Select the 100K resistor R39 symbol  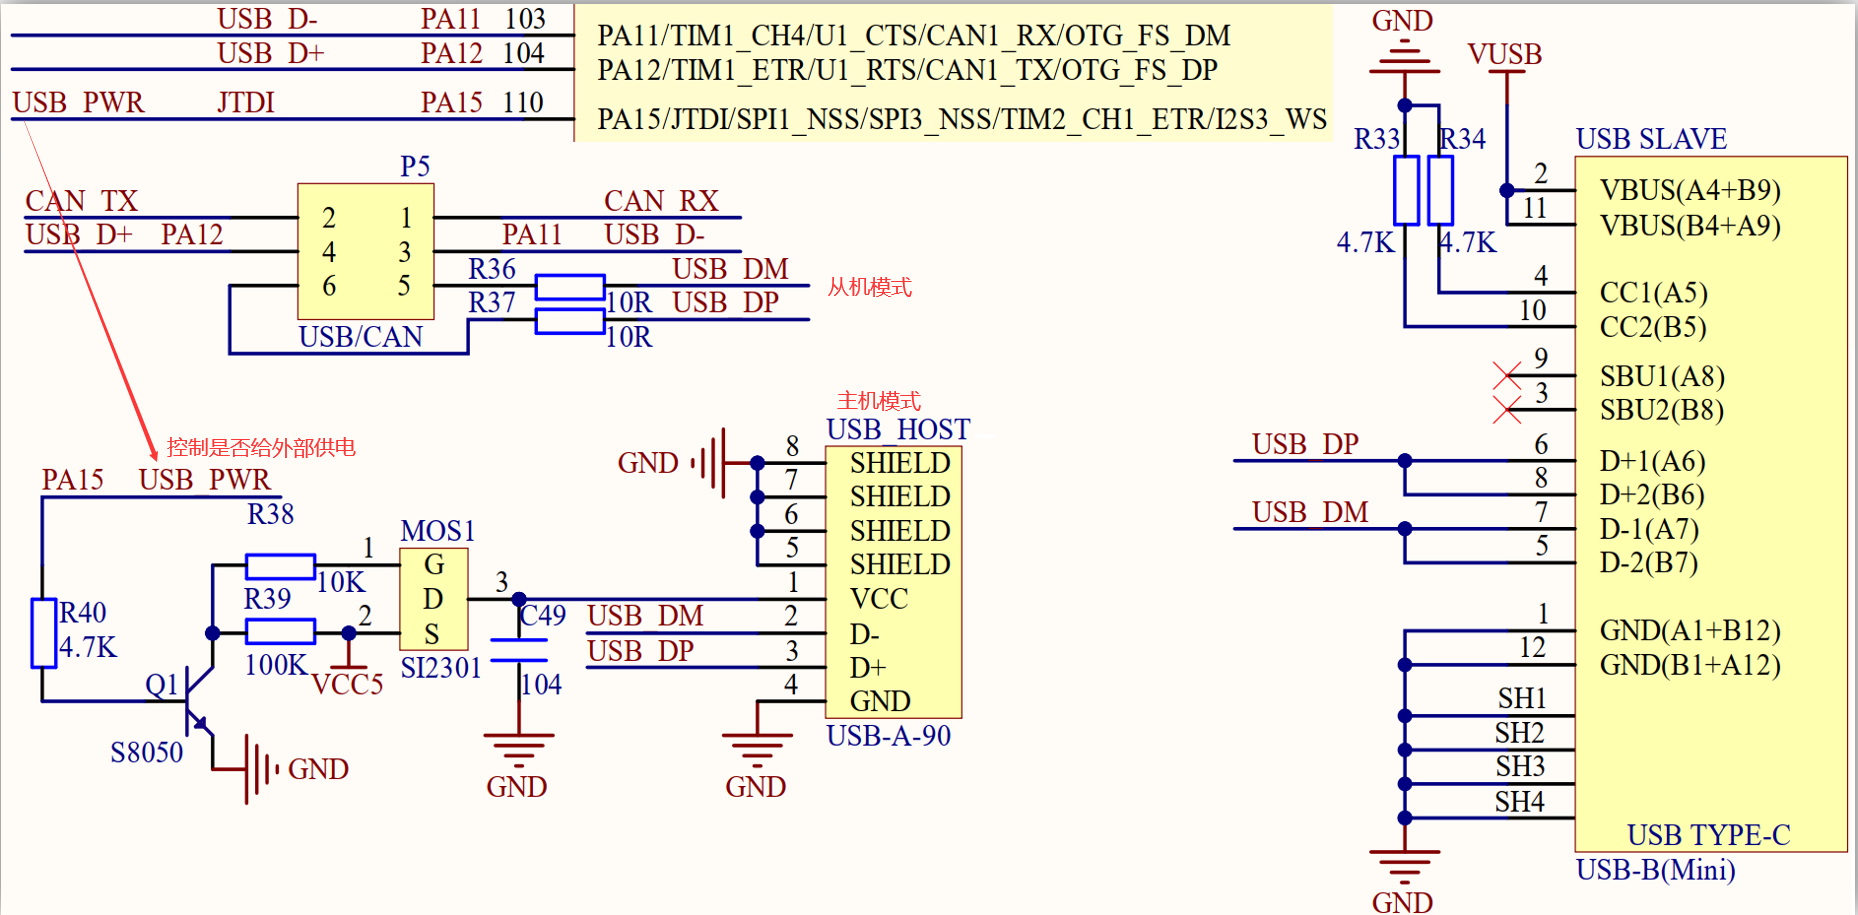pos(280,631)
